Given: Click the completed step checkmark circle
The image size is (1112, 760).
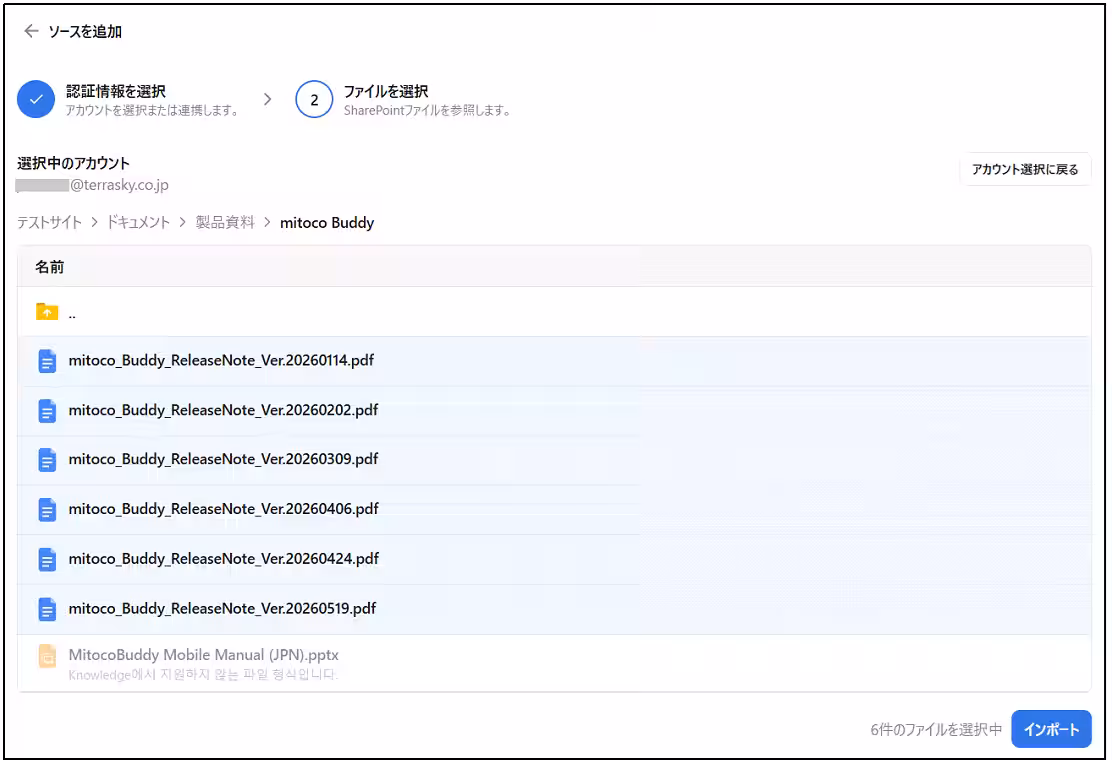Looking at the screenshot, I should coord(35,99).
